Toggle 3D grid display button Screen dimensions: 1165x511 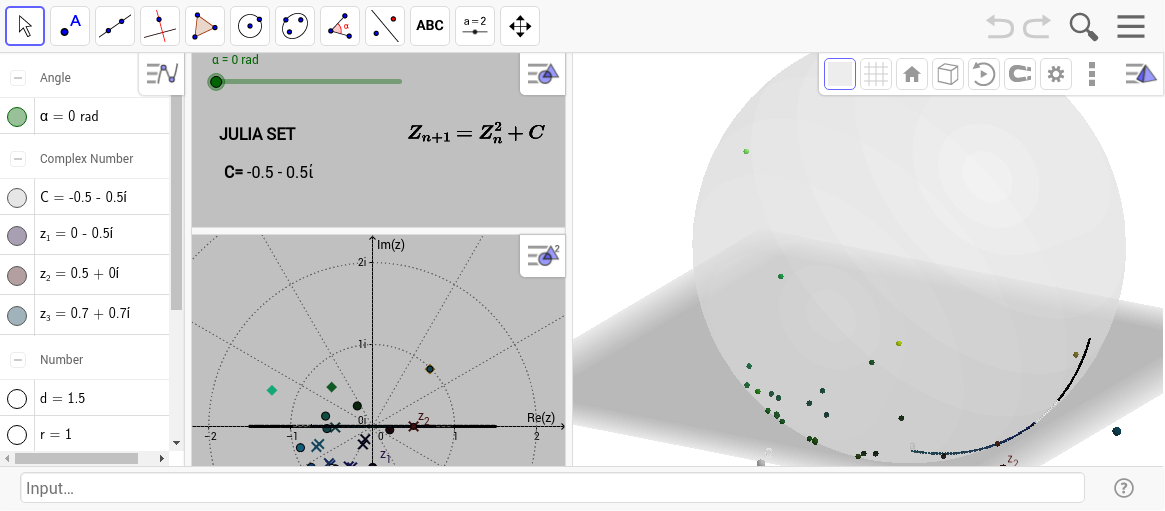coord(876,74)
